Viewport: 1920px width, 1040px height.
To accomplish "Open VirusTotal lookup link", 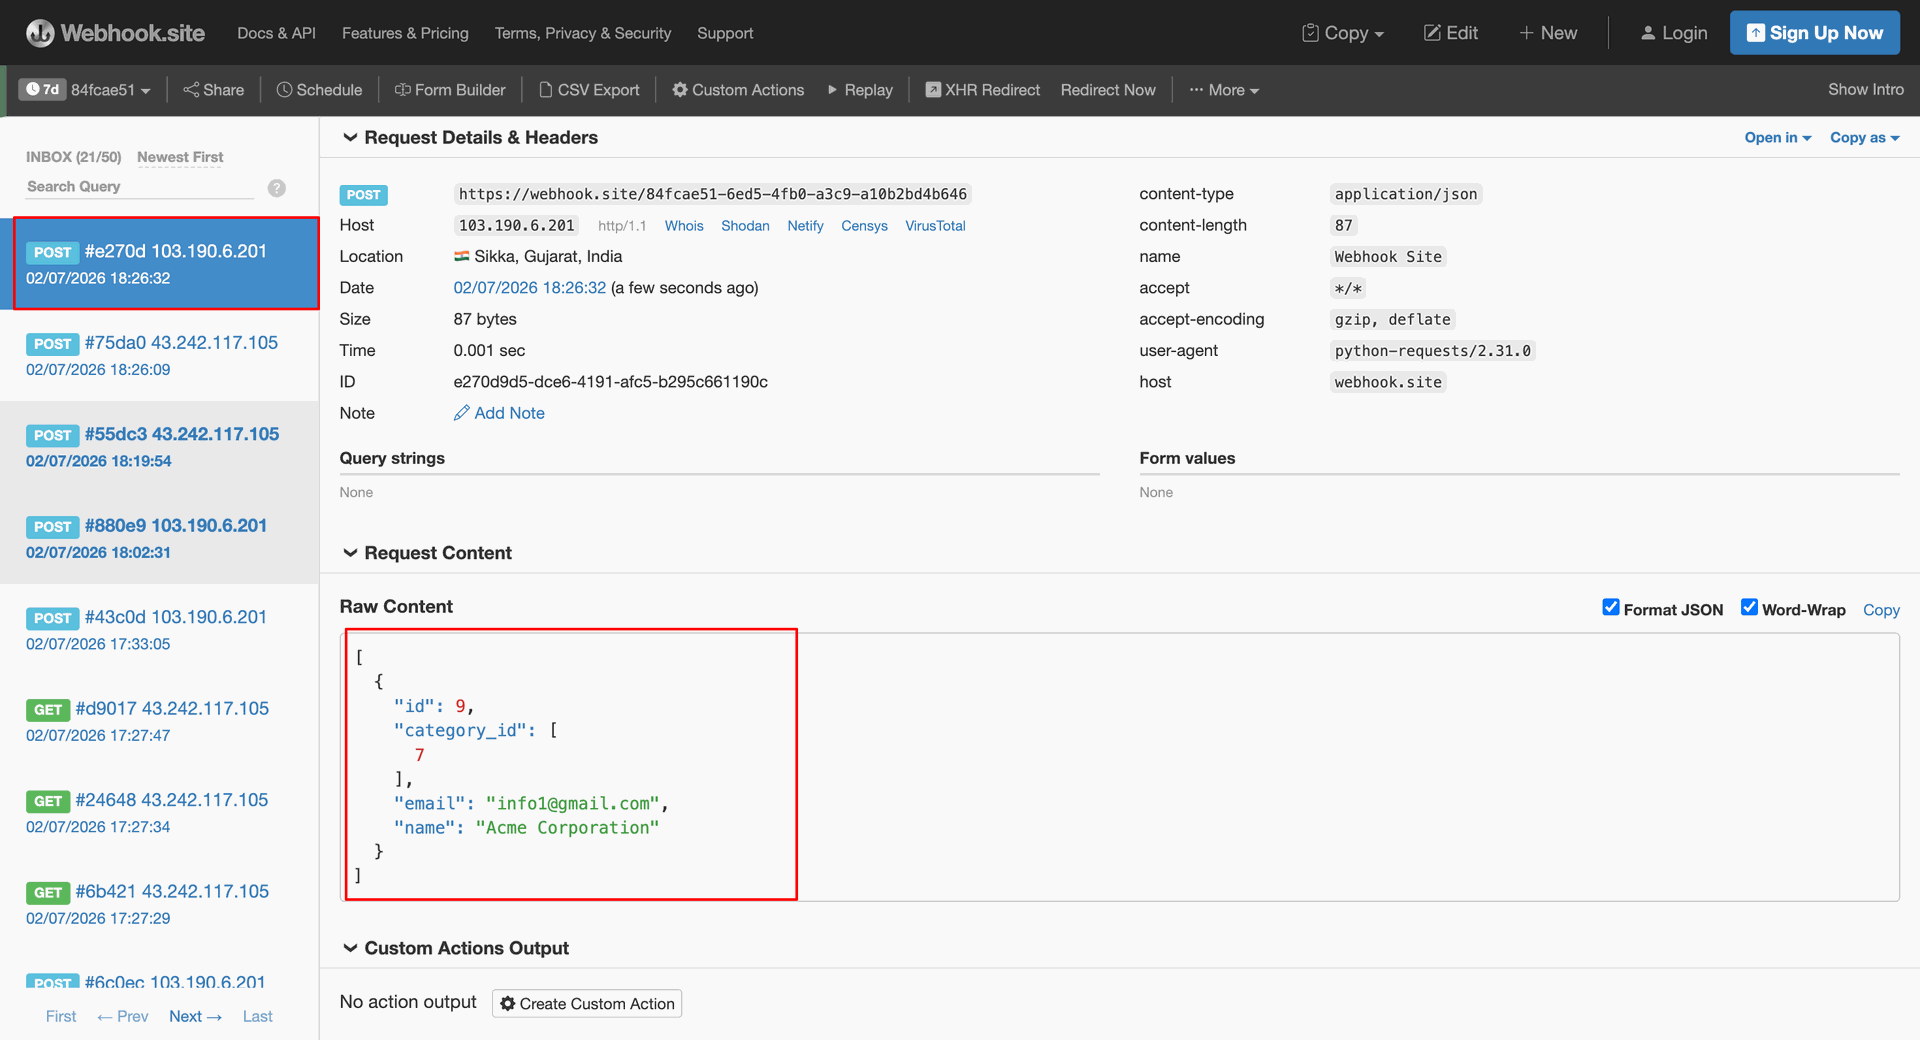I will click(x=935, y=226).
